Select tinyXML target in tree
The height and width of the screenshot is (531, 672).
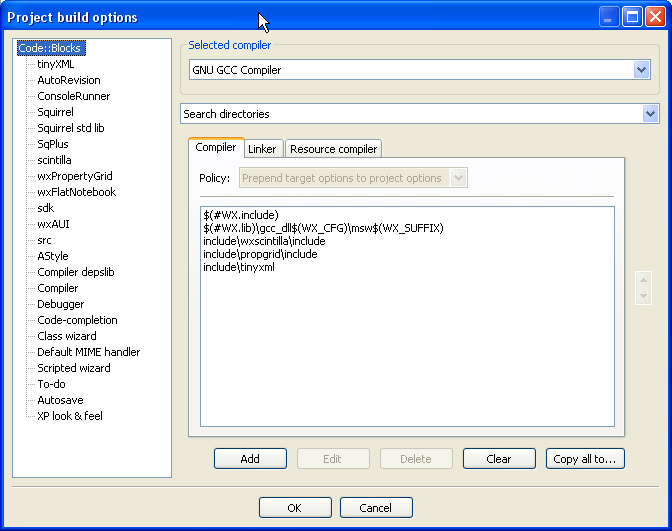pyautogui.click(x=56, y=64)
